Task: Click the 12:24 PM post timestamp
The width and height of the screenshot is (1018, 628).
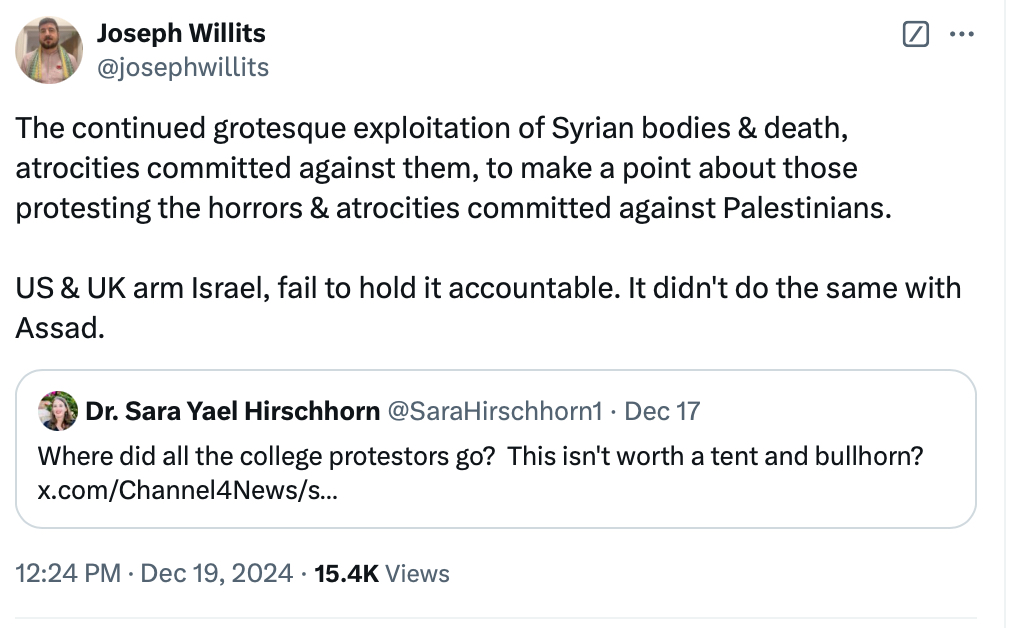Action: pos(68,574)
